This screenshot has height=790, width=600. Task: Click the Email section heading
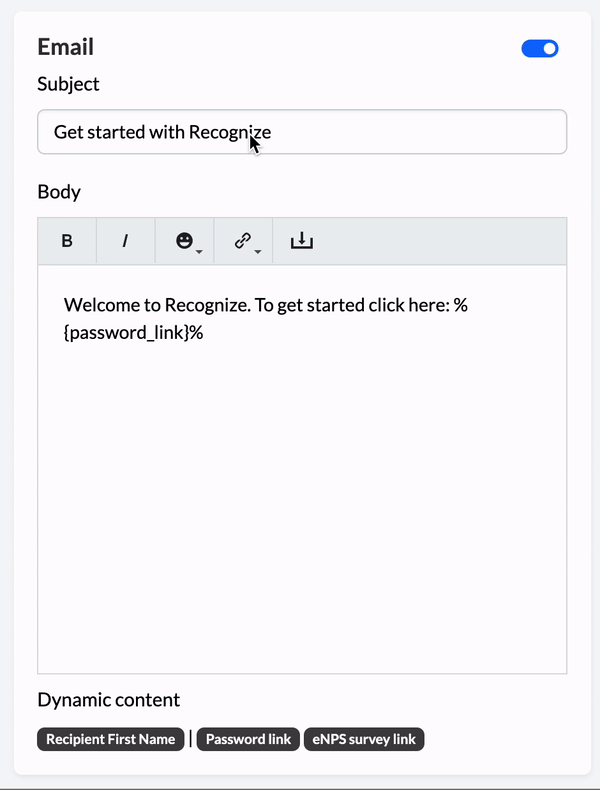coord(65,47)
